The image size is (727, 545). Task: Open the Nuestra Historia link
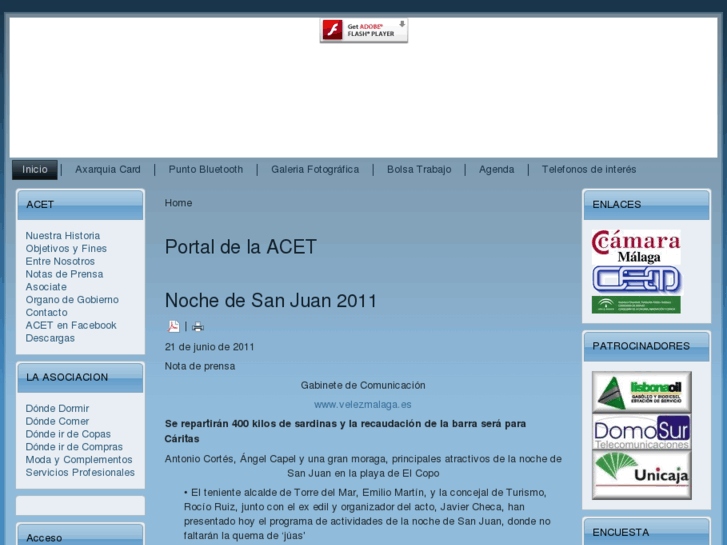[63, 236]
